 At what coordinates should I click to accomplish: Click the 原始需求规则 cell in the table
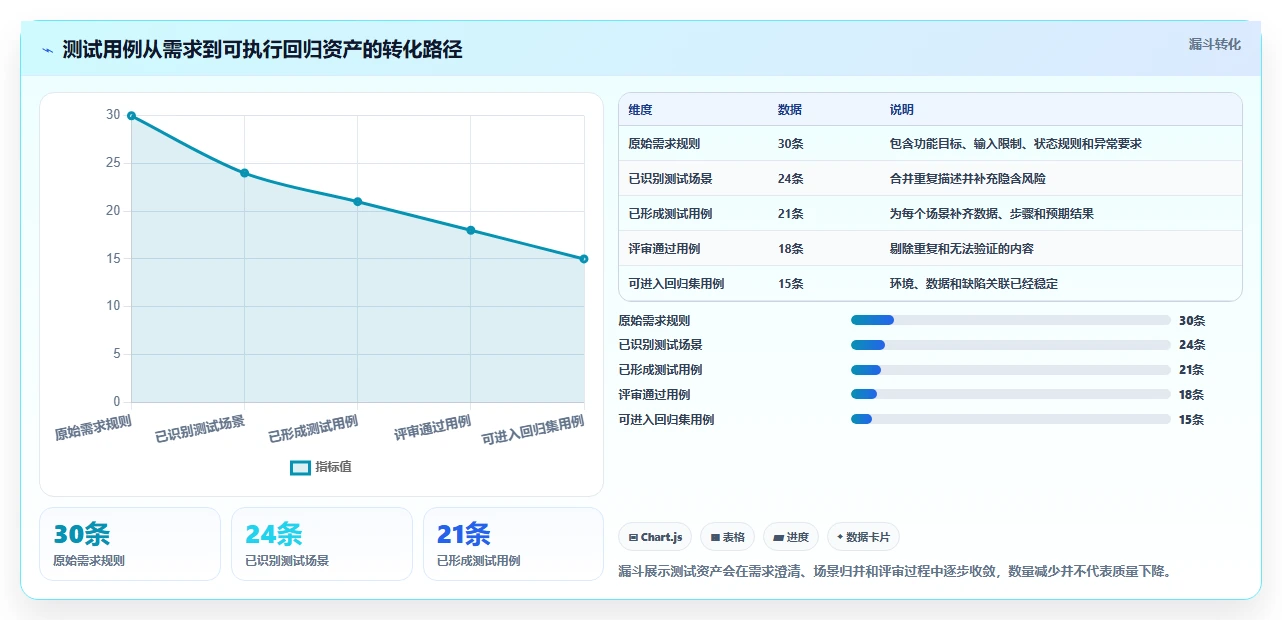pos(664,144)
